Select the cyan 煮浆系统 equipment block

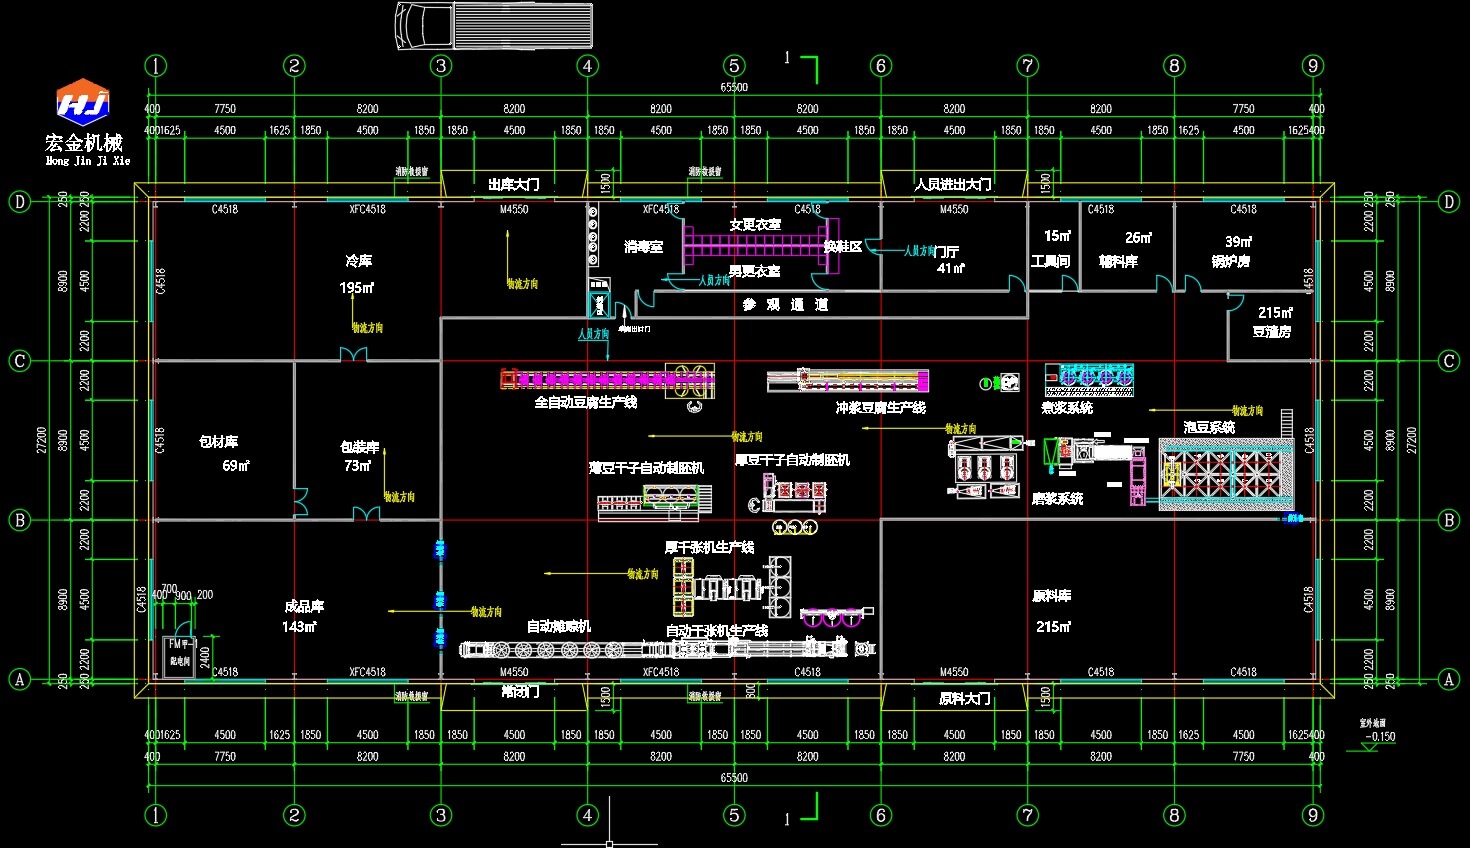[1089, 379]
